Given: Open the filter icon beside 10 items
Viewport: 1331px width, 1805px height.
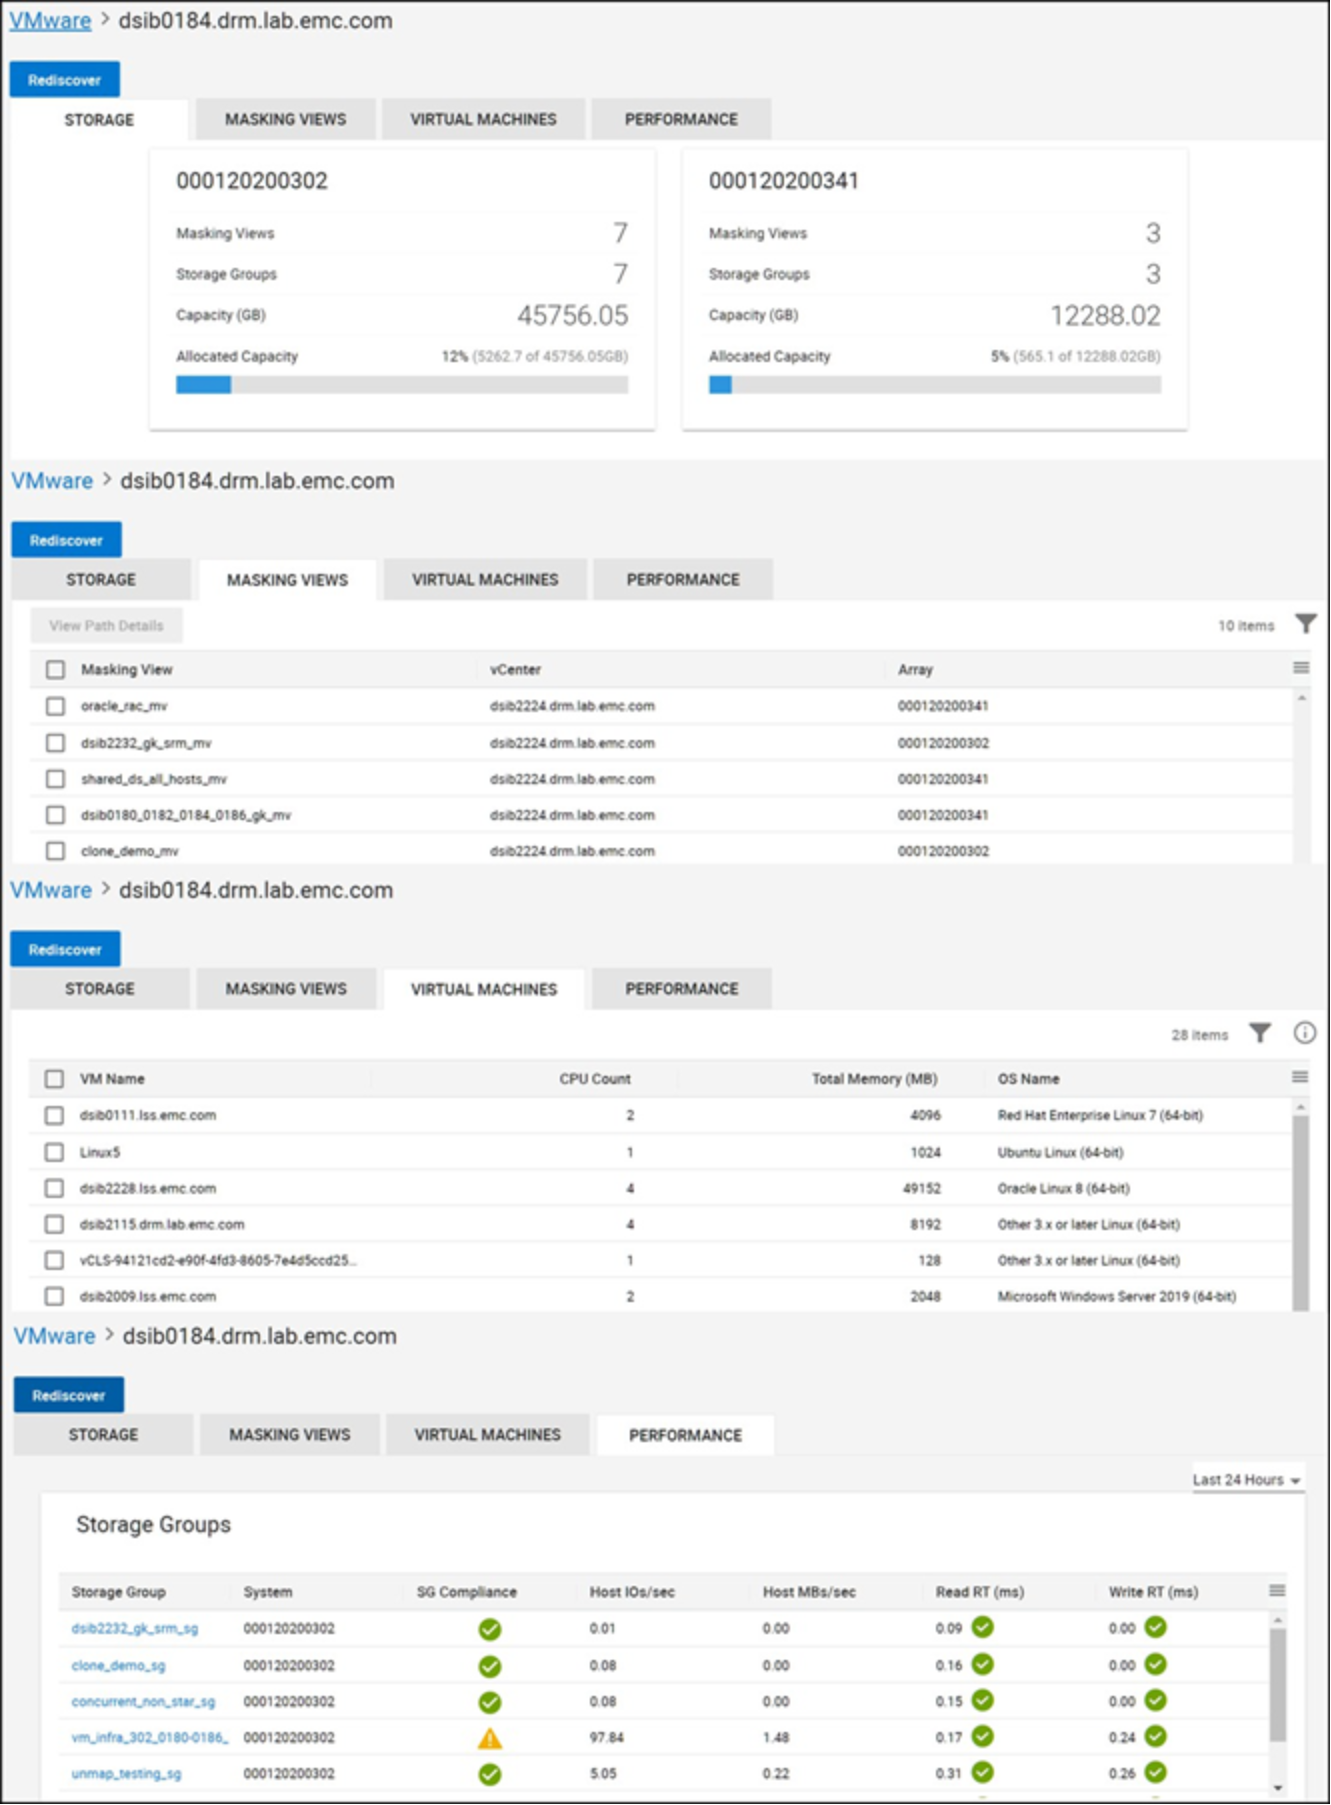Looking at the screenshot, I should pyautogui.click(x=1305, y=624).
